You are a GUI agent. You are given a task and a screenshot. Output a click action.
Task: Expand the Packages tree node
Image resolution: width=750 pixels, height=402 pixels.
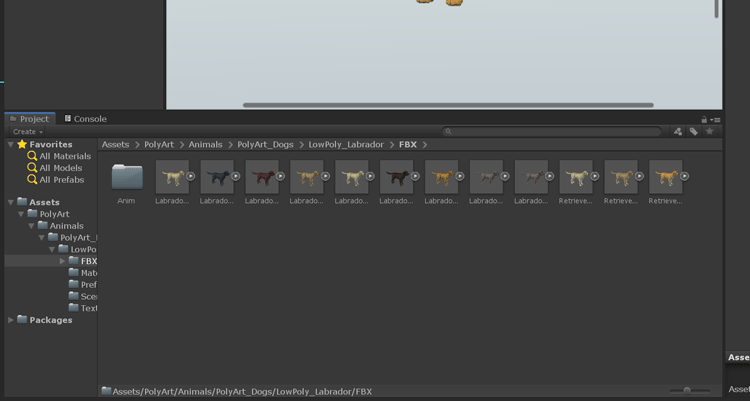tap(11, 320)
